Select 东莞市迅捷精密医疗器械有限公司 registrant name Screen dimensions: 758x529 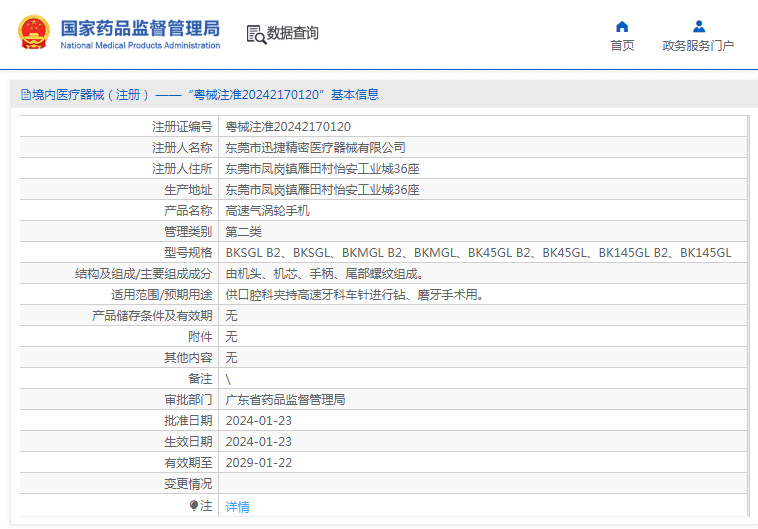pos(315,147)
